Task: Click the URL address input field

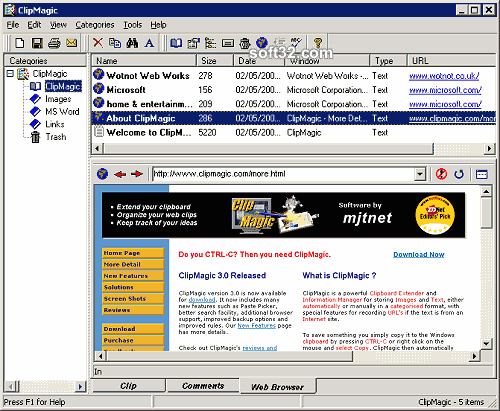Action: 283,174
